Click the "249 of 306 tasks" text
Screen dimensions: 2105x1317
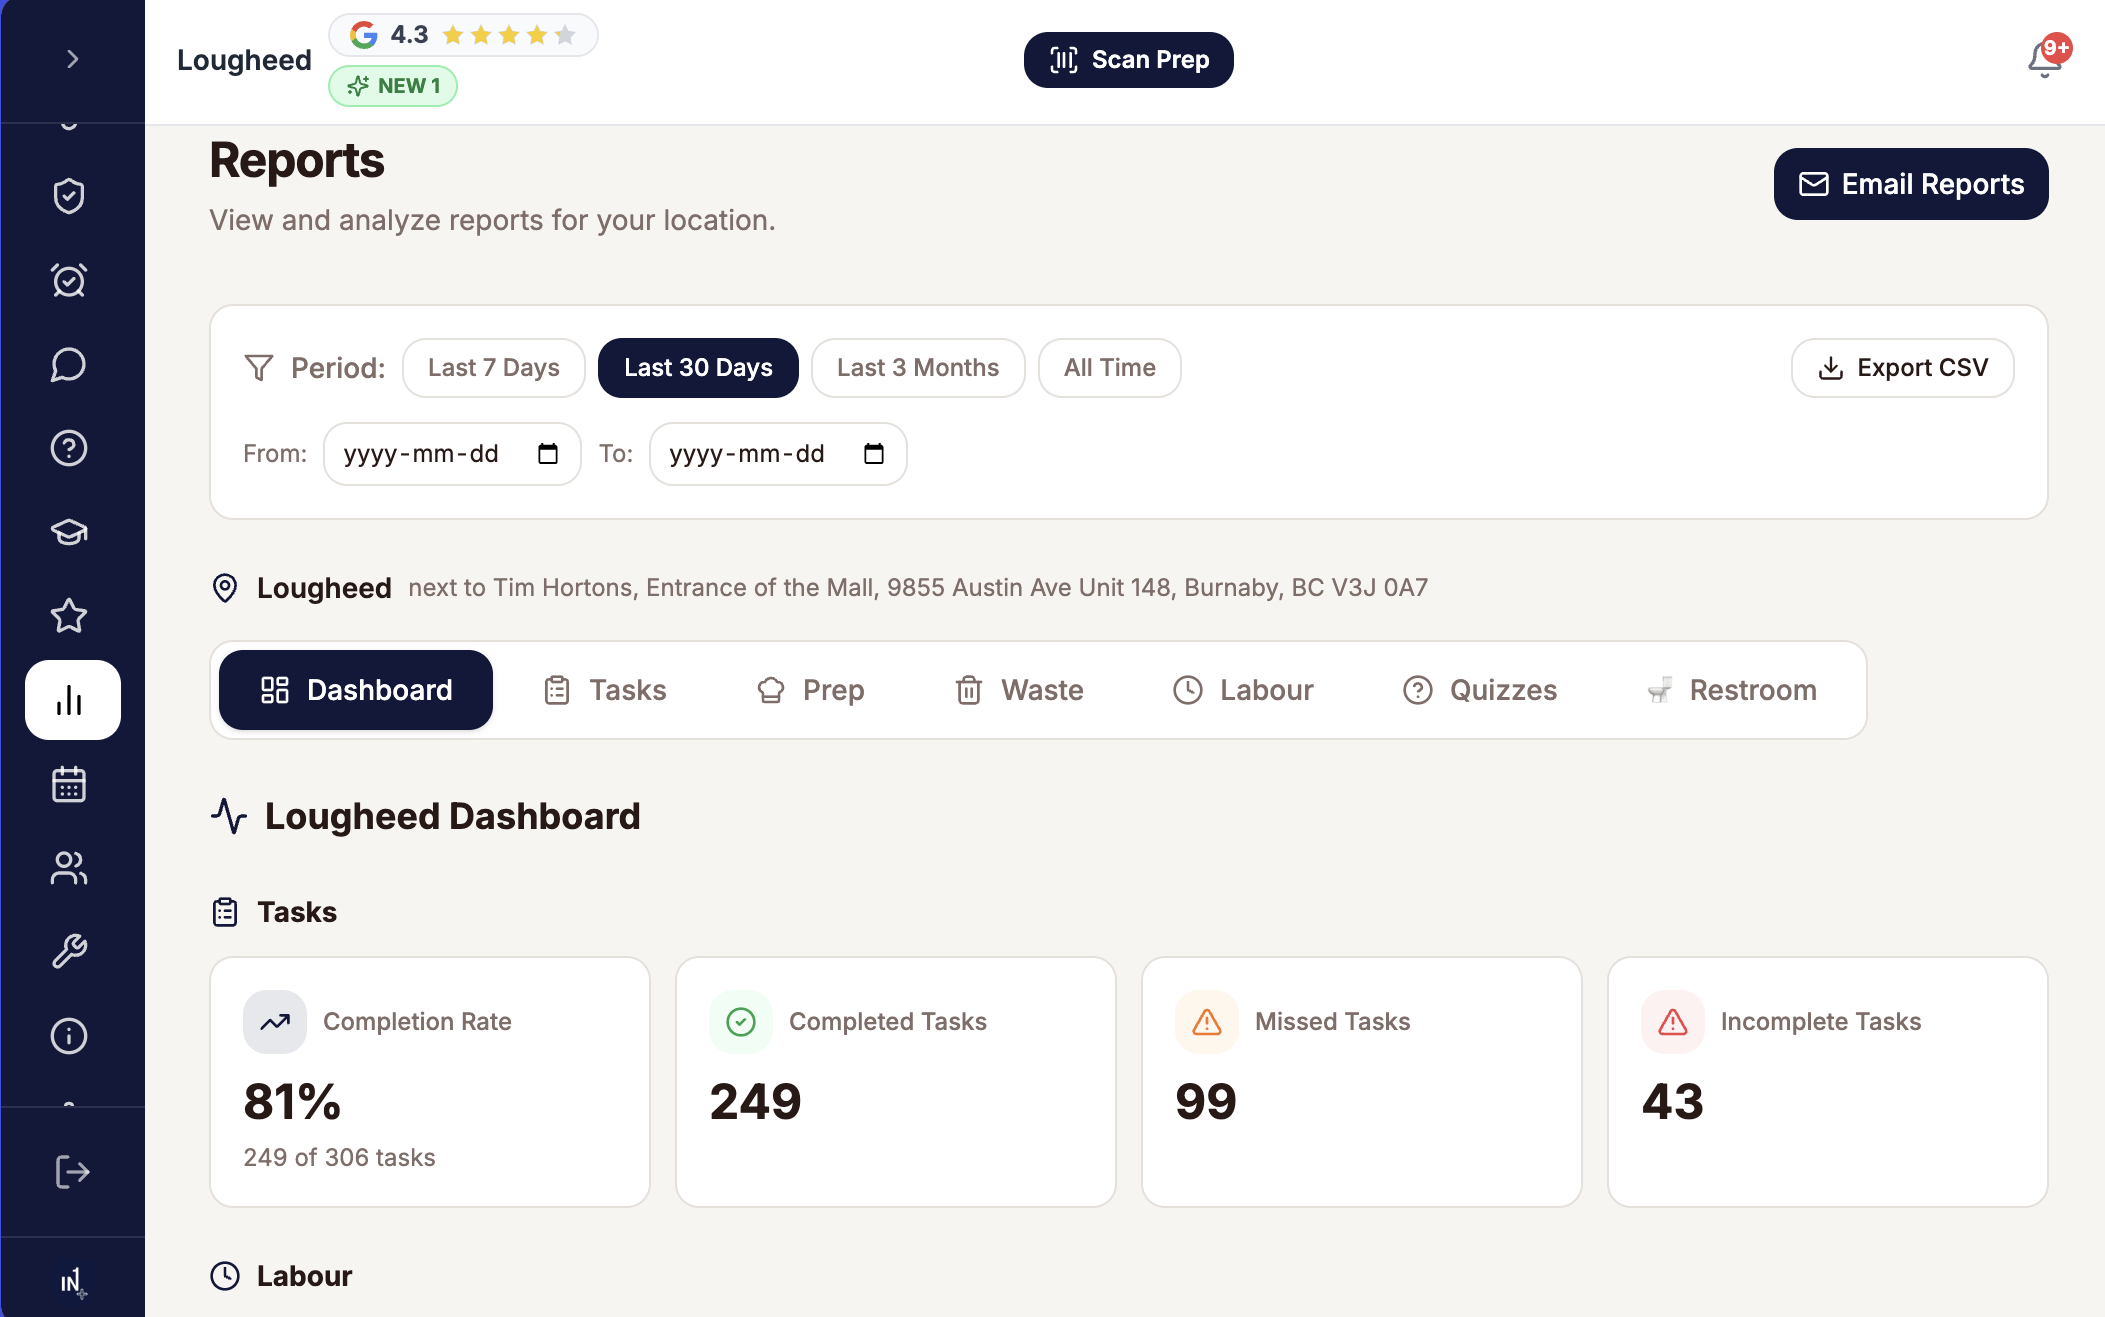pos(340,1157)
